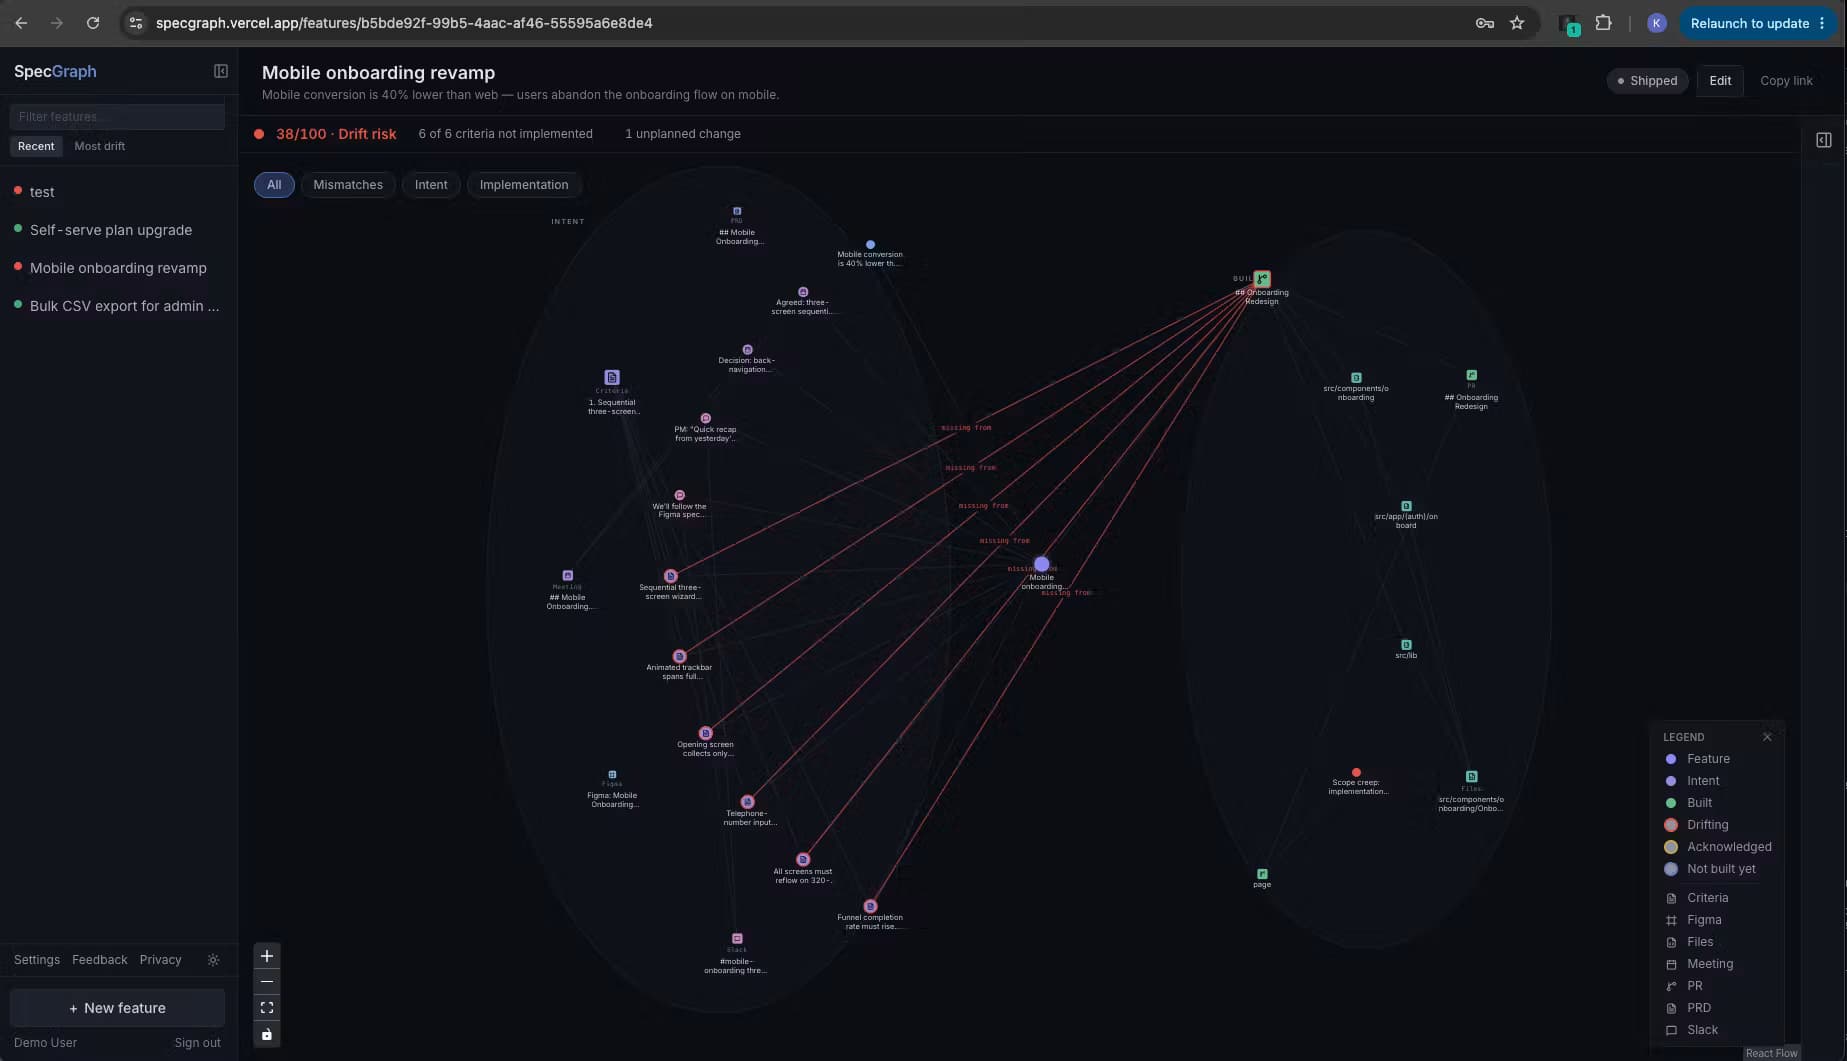
Task: Click the React Flow attribution link
Action: 1771,1053
